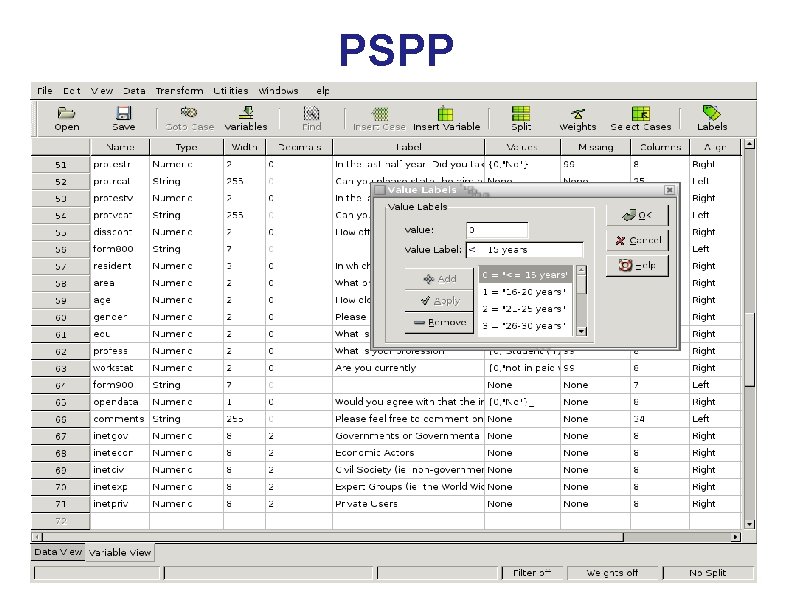Open the Windows menu
Image resolution: width=794 pixels, height=595 pixels.
[279, 91]
